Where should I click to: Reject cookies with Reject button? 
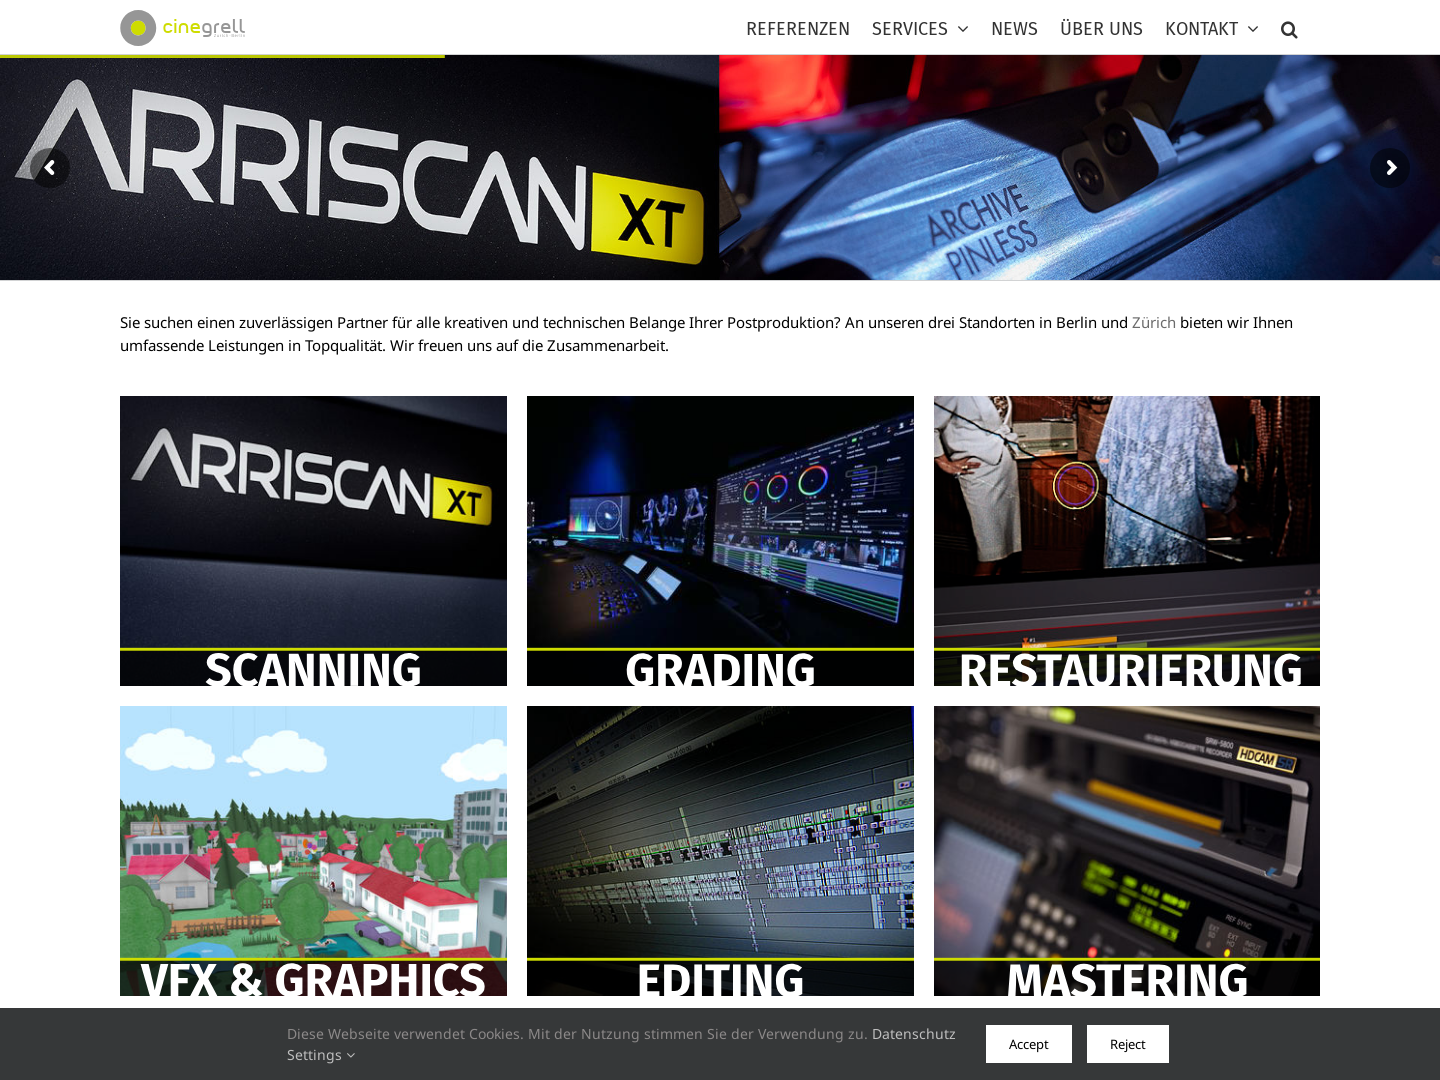(x=1128, y=1044)
